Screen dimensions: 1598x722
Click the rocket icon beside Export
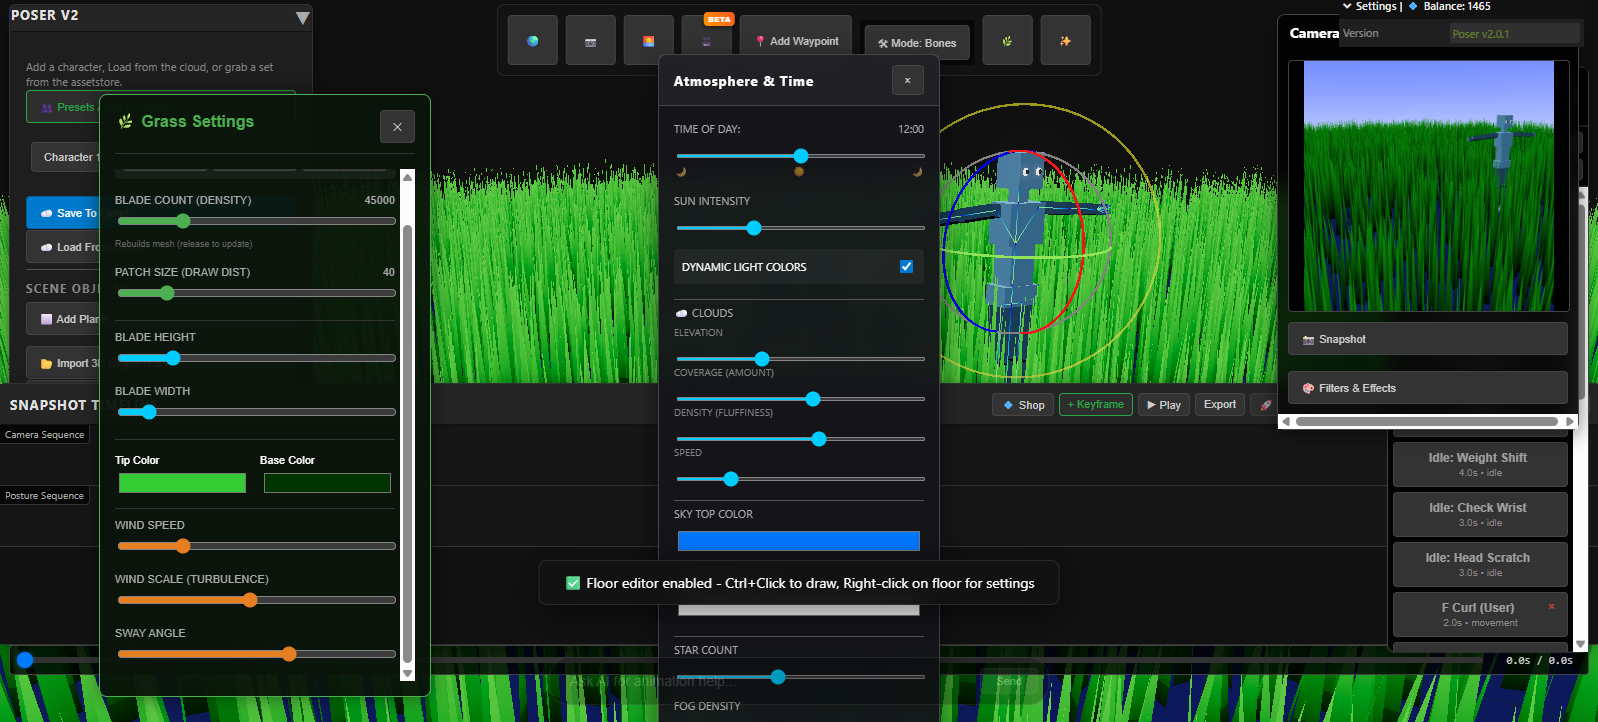[x=1265, y=405]
